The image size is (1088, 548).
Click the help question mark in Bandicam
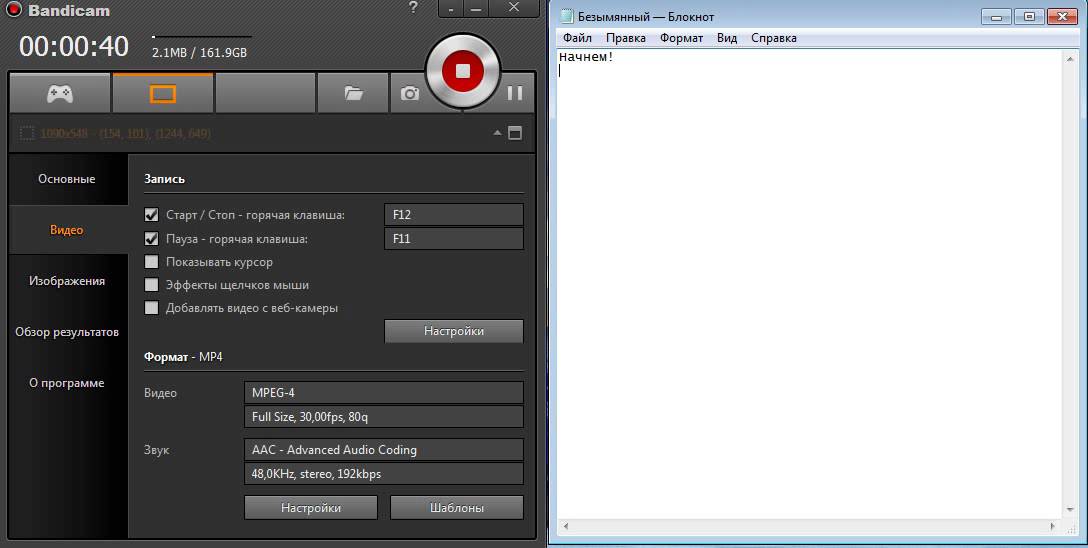414,8
